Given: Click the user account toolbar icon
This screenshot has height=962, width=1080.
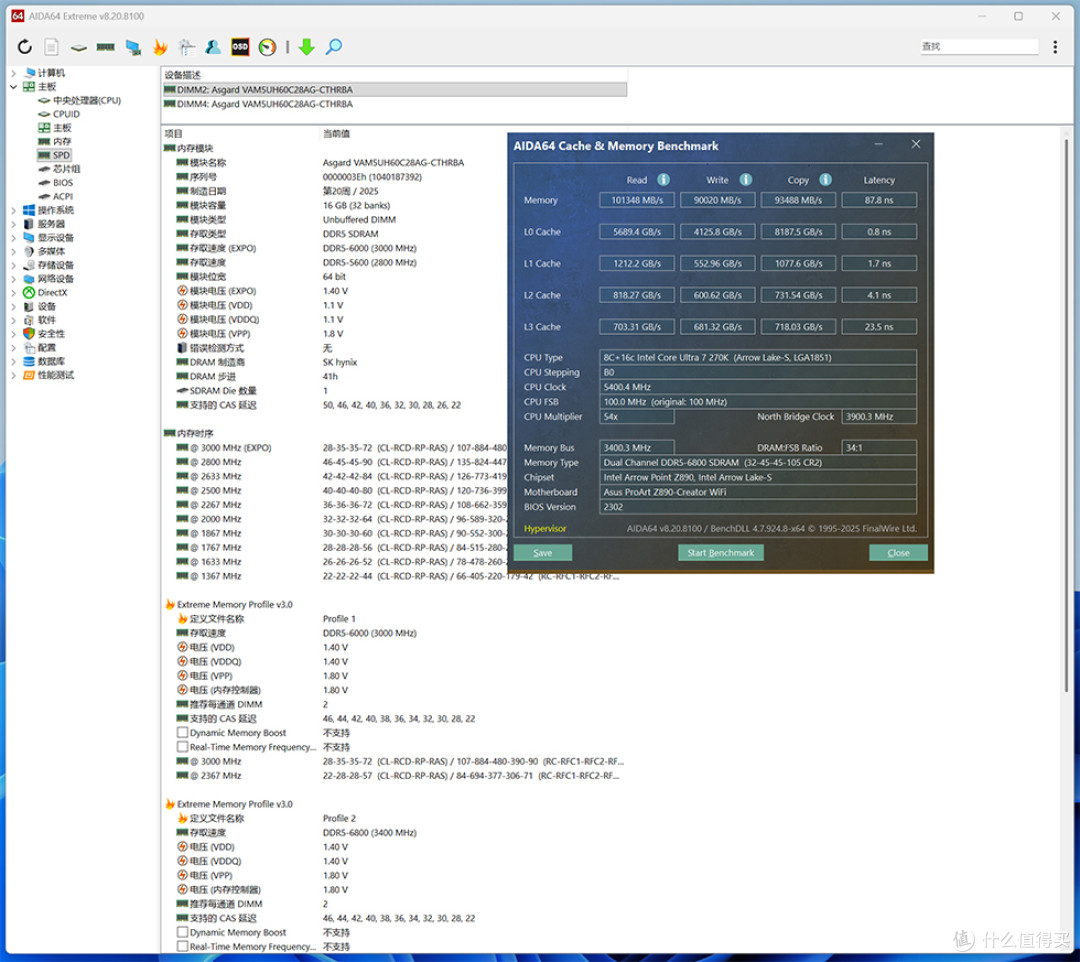Looking at the screenshot, I should [214, 47].
